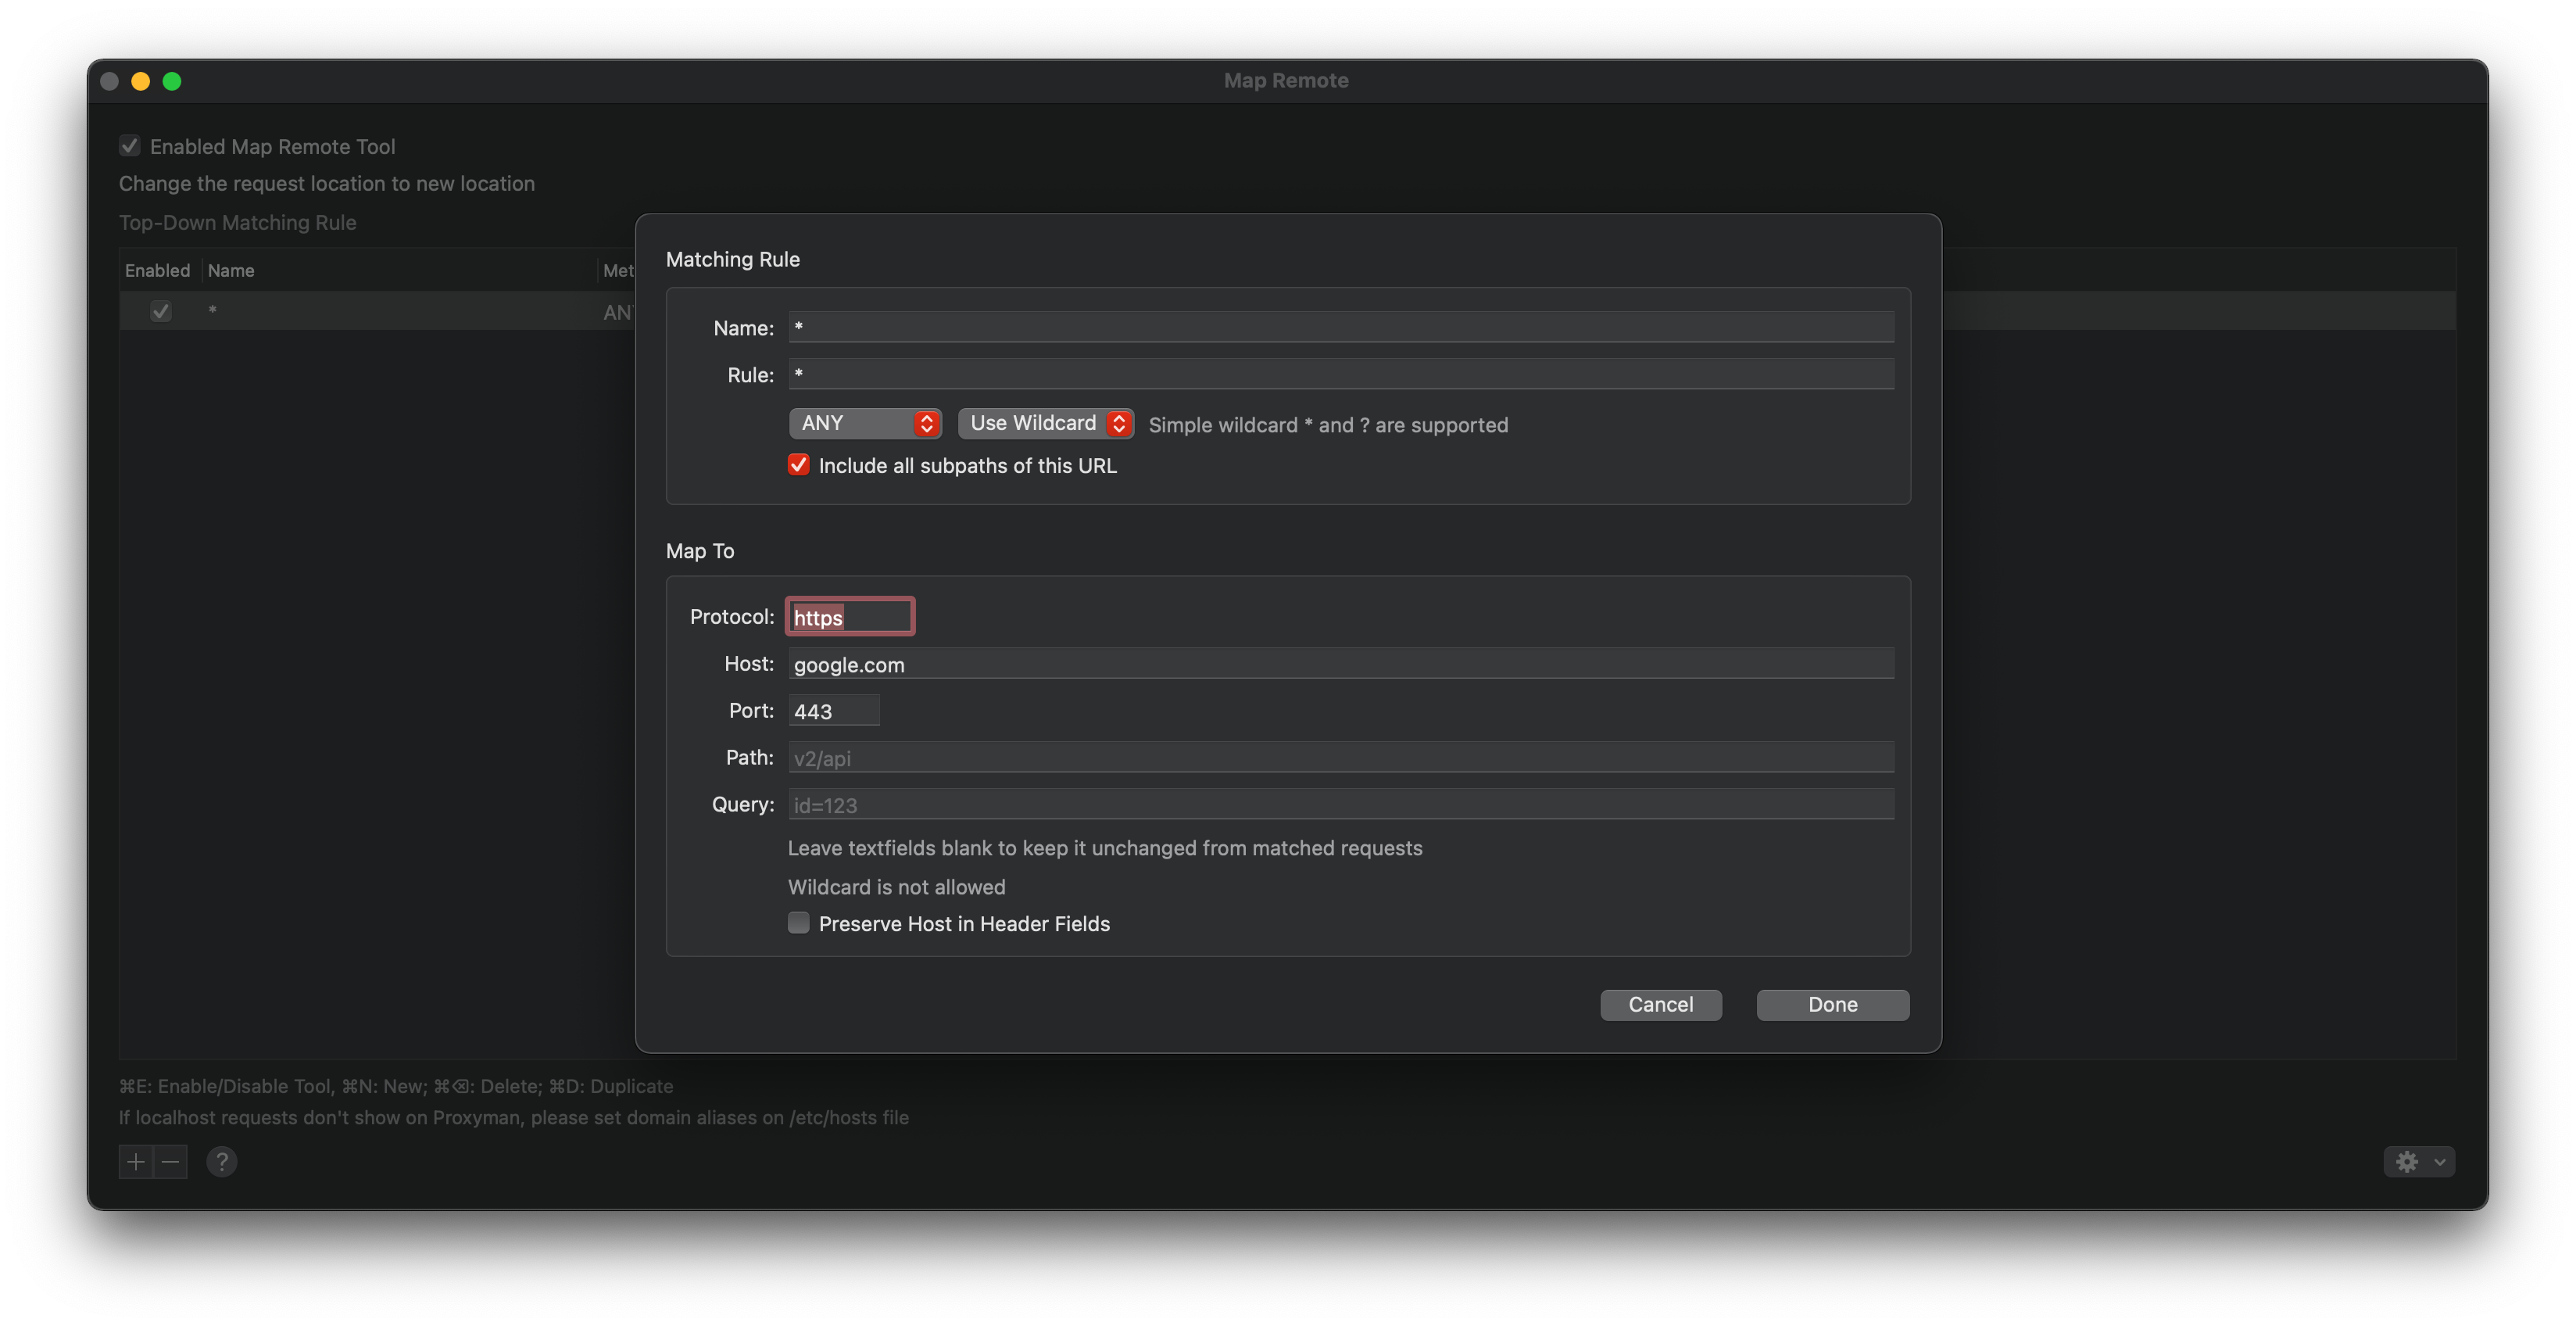Screen dimensions: 2576x1326
Task: Toggle Enabled Map Remote Tool checkbox
Action: 130,145
